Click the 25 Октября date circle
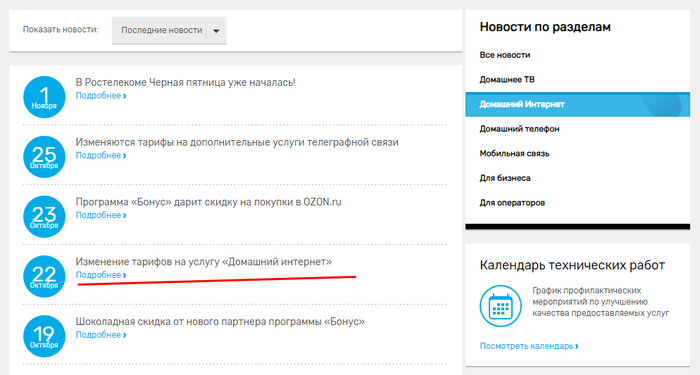The image size is (700, 375). 44,157
